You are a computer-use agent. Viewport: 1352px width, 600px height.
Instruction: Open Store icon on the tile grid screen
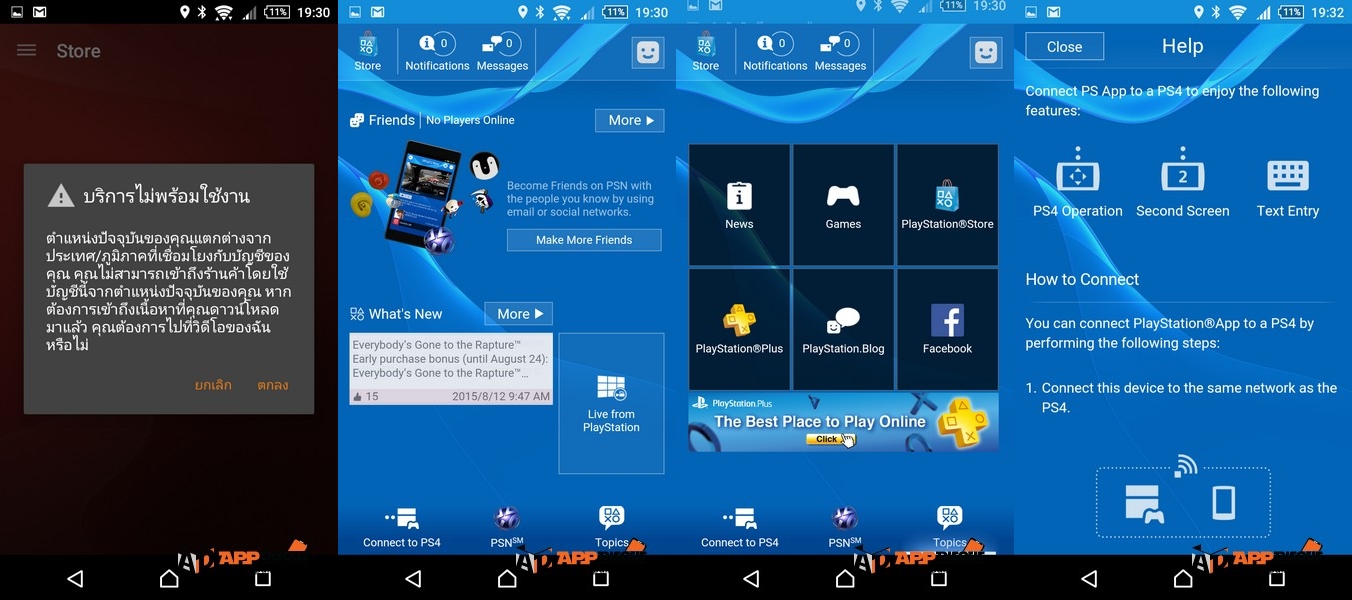[x=705, y=52]
